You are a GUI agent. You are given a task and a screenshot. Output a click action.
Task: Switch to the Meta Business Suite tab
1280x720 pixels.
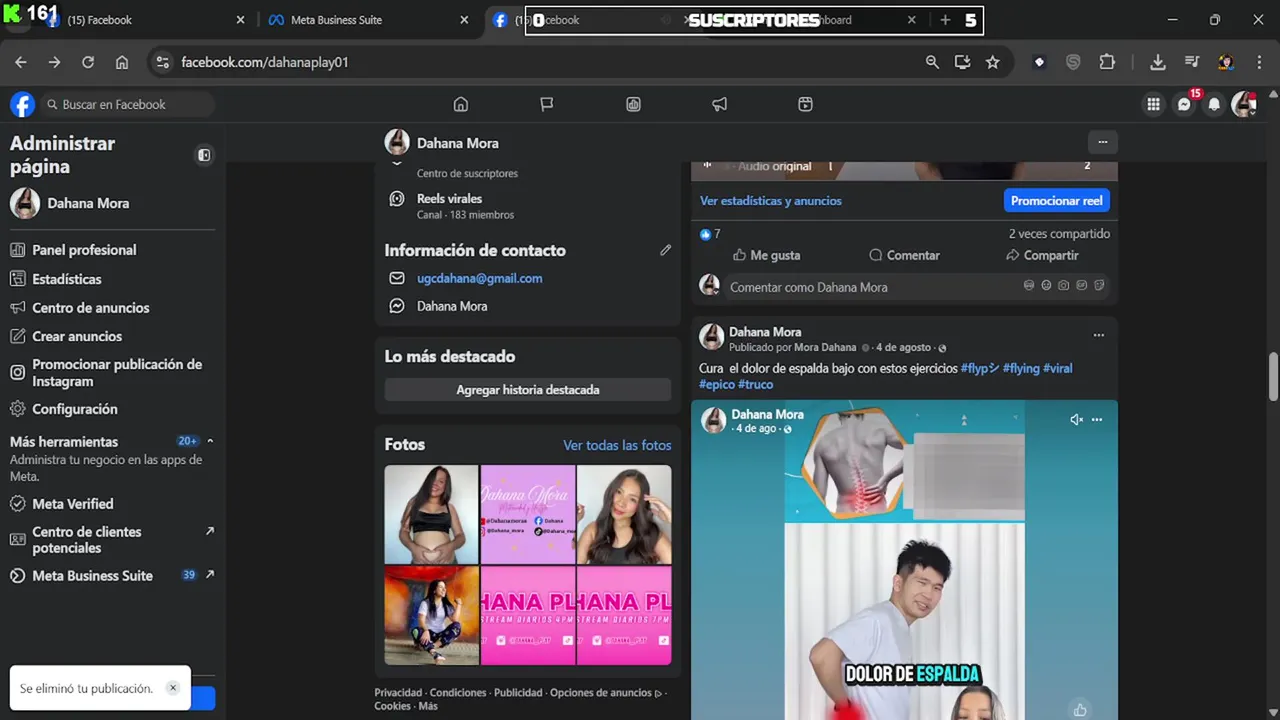pyautogui.click(x=367, y=20)
